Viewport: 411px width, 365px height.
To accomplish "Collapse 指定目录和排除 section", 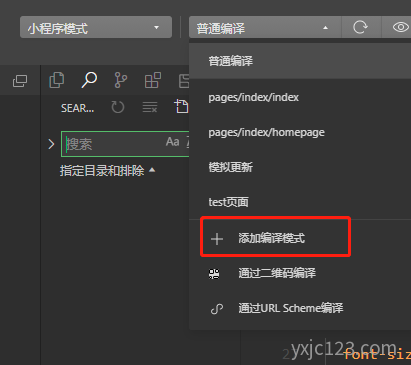I will [x=108, y=171].
